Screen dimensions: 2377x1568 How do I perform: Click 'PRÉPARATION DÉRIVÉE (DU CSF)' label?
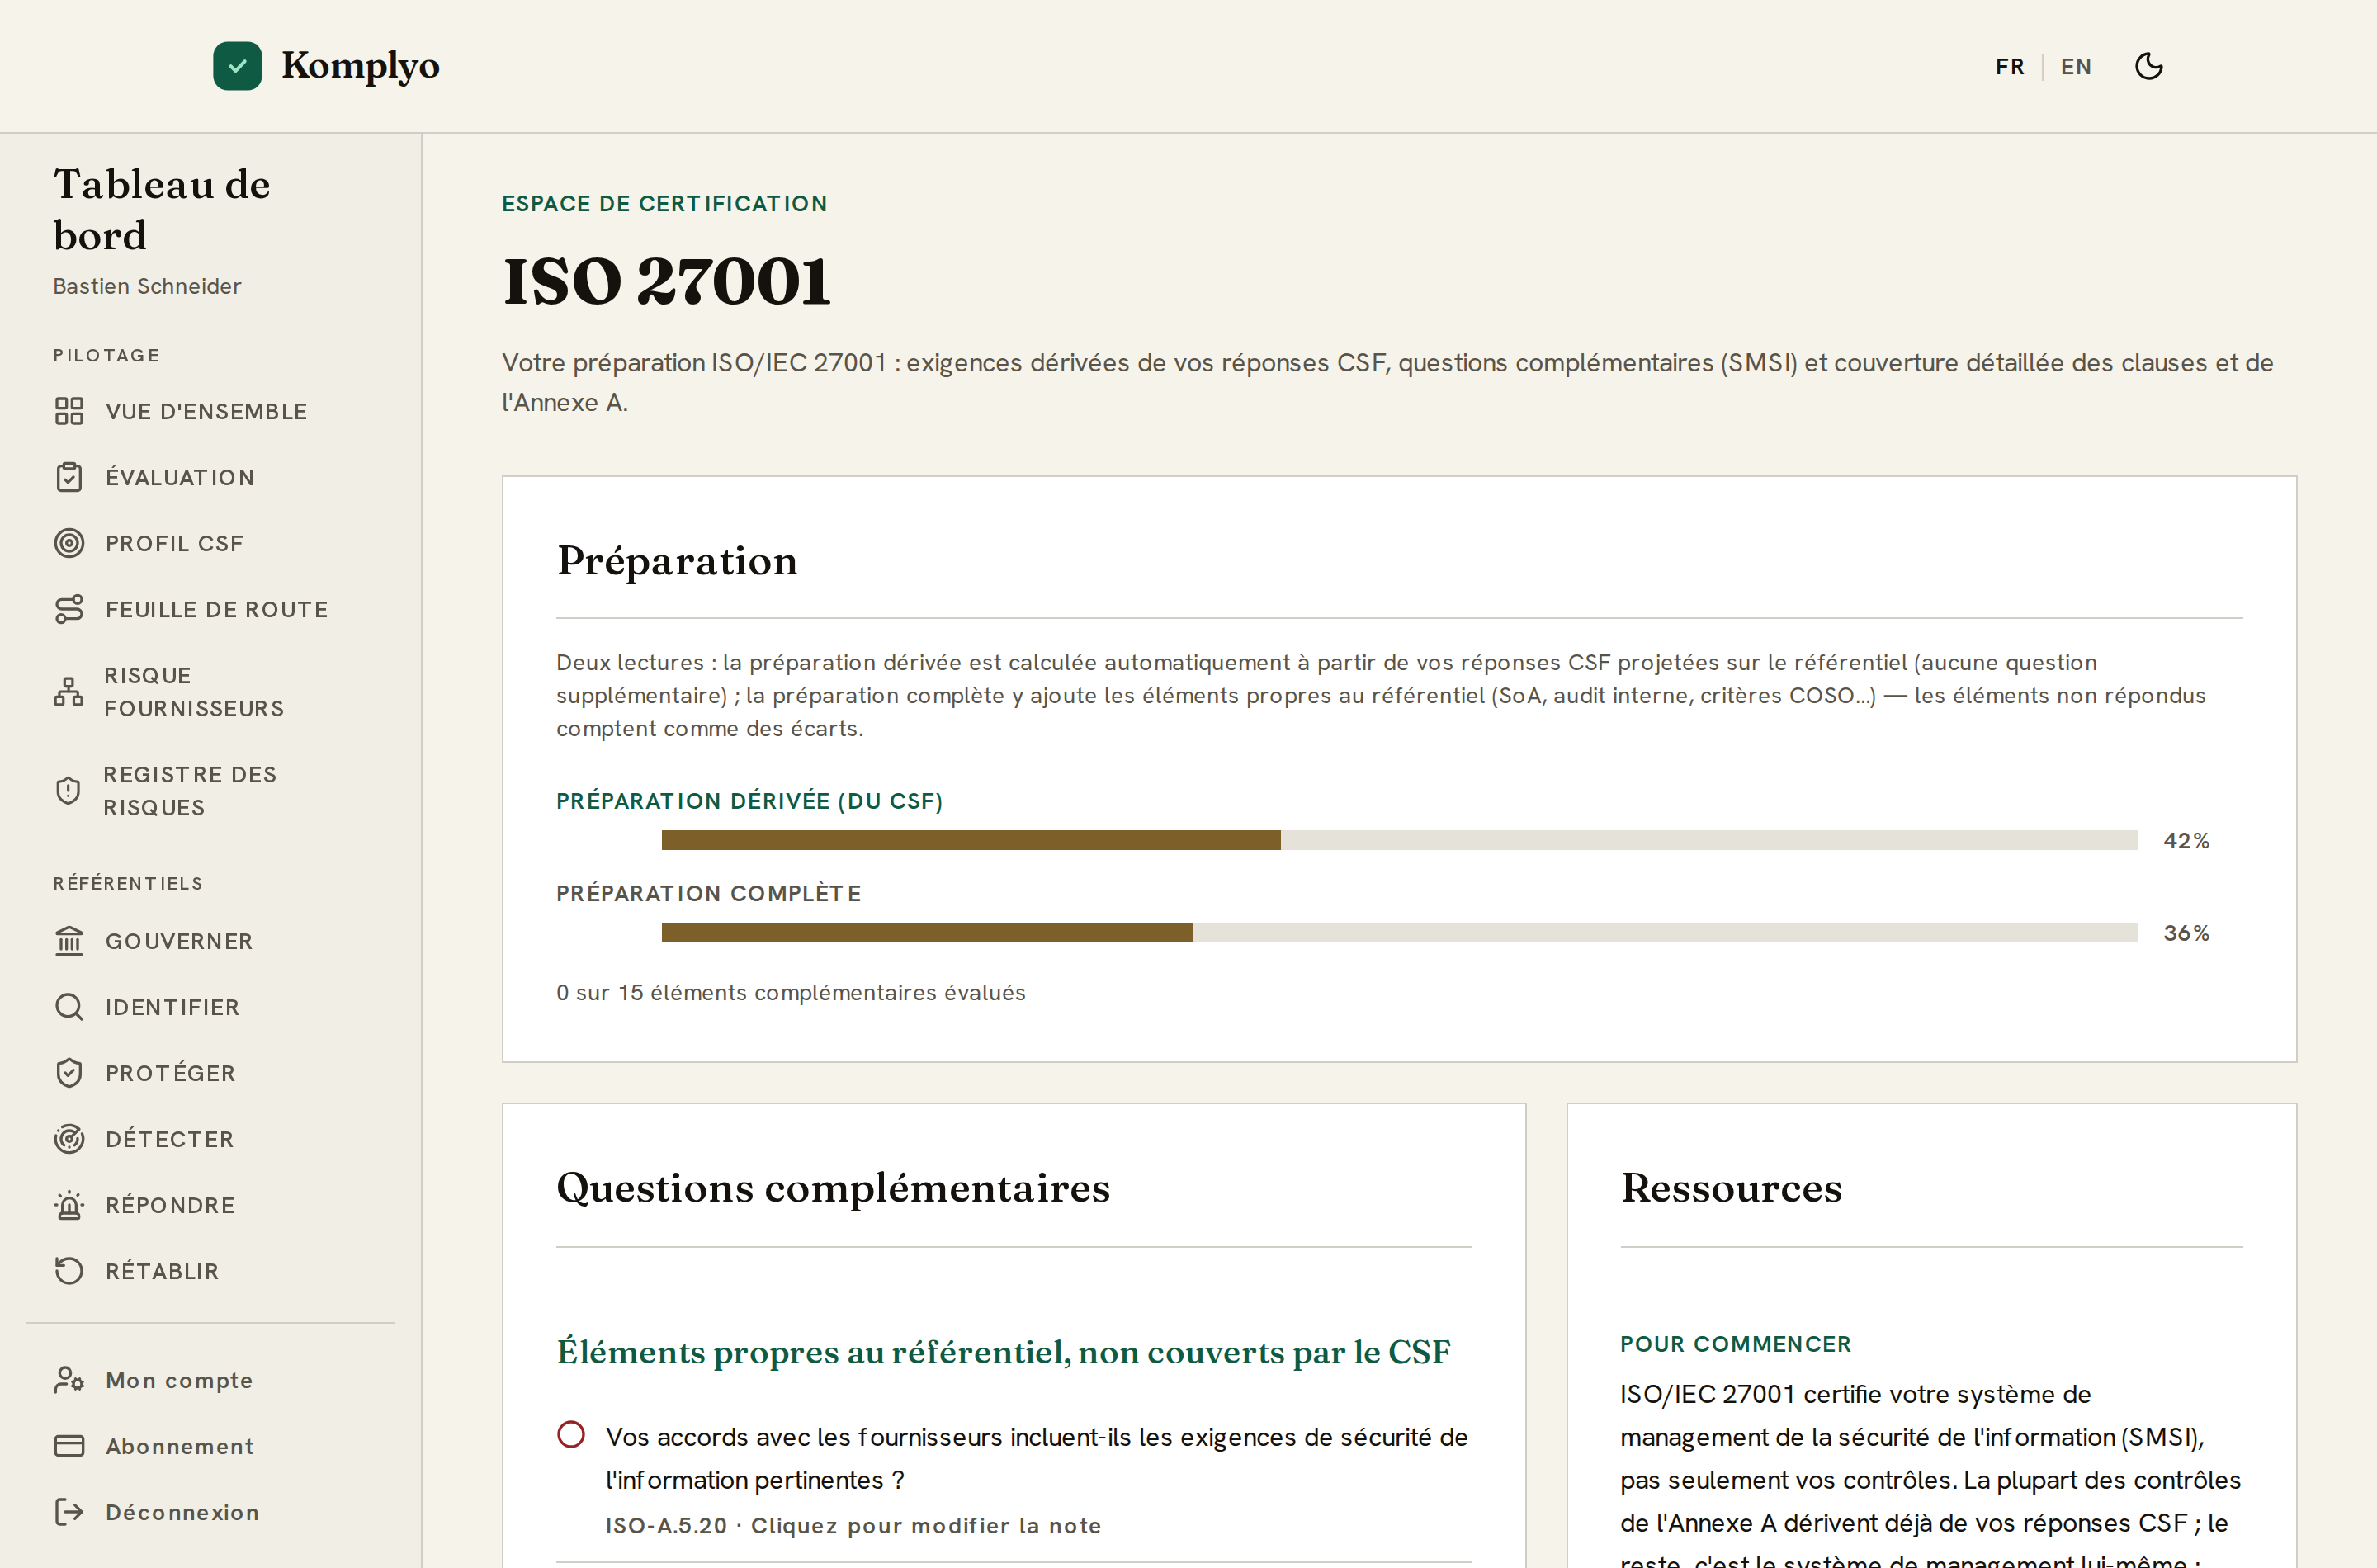[x=750, y=801]
